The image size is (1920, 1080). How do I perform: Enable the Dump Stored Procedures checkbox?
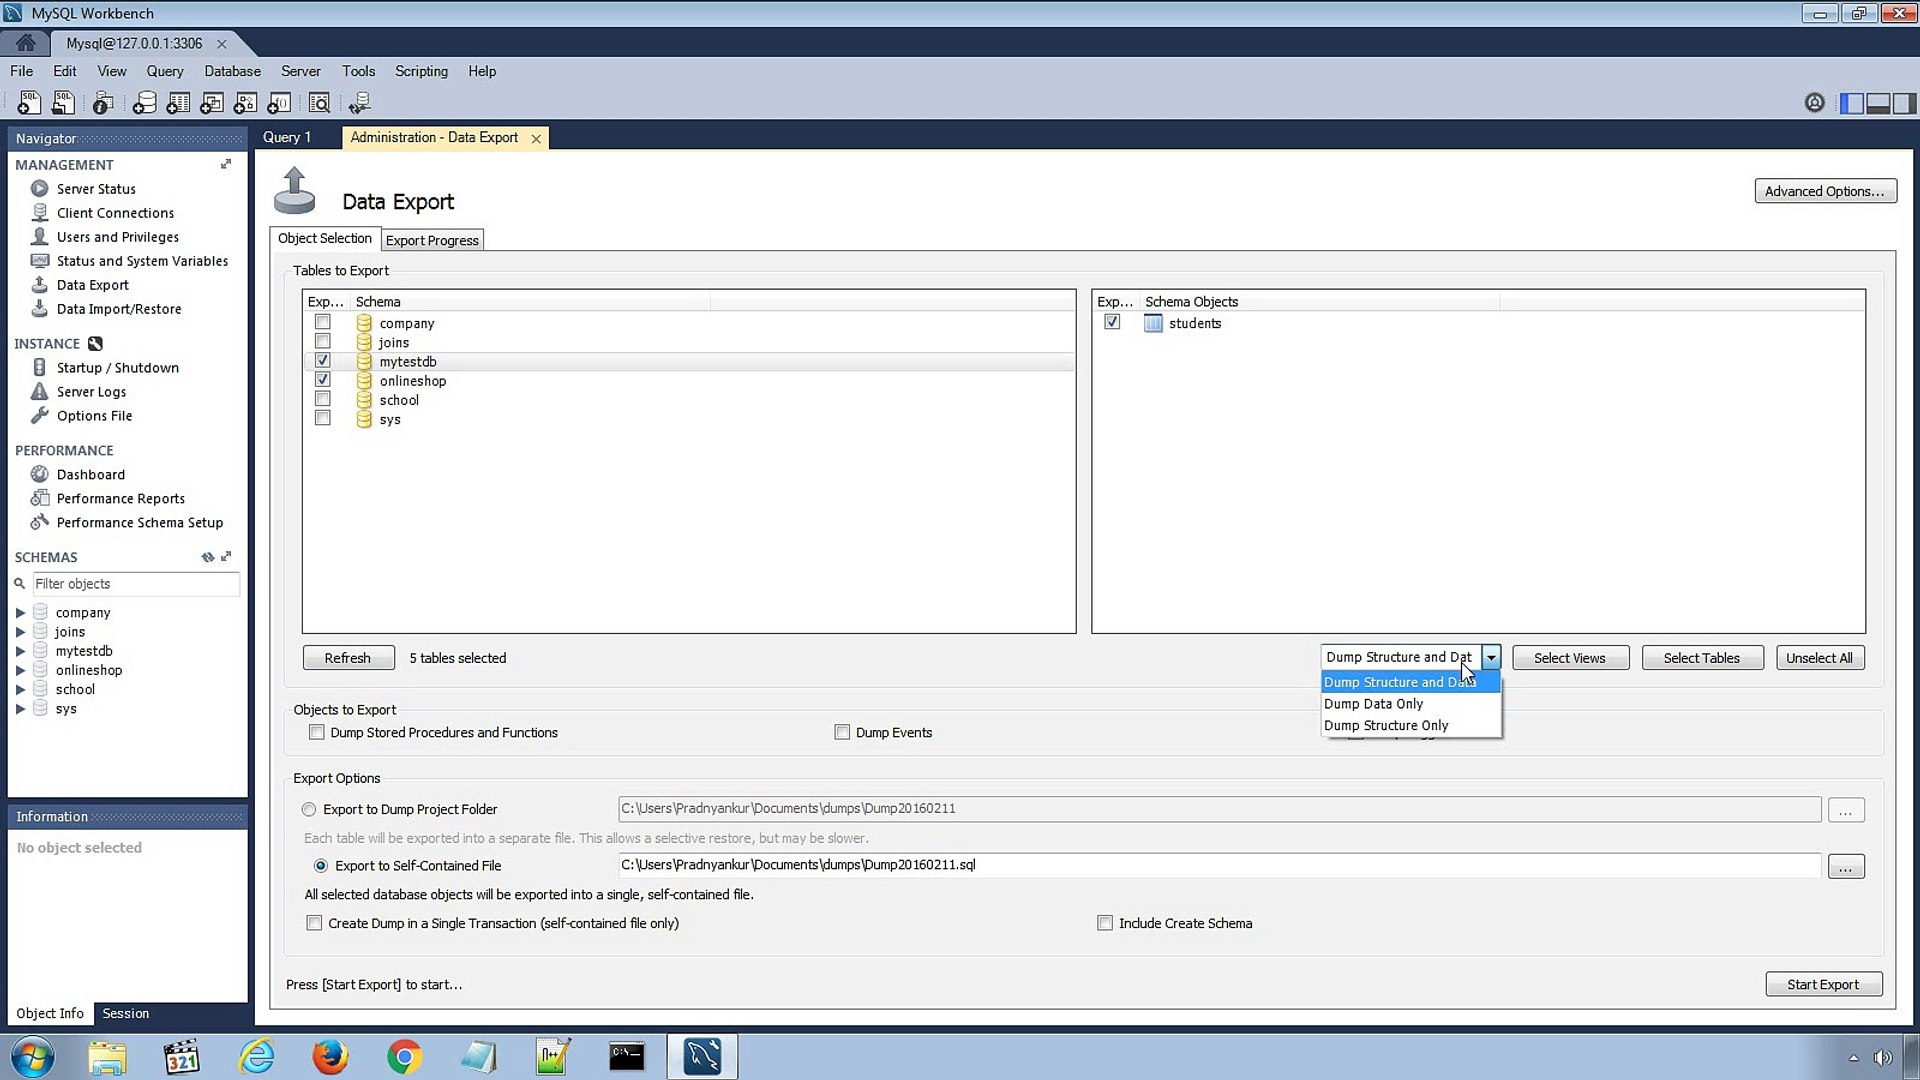(x=315, y=732)
